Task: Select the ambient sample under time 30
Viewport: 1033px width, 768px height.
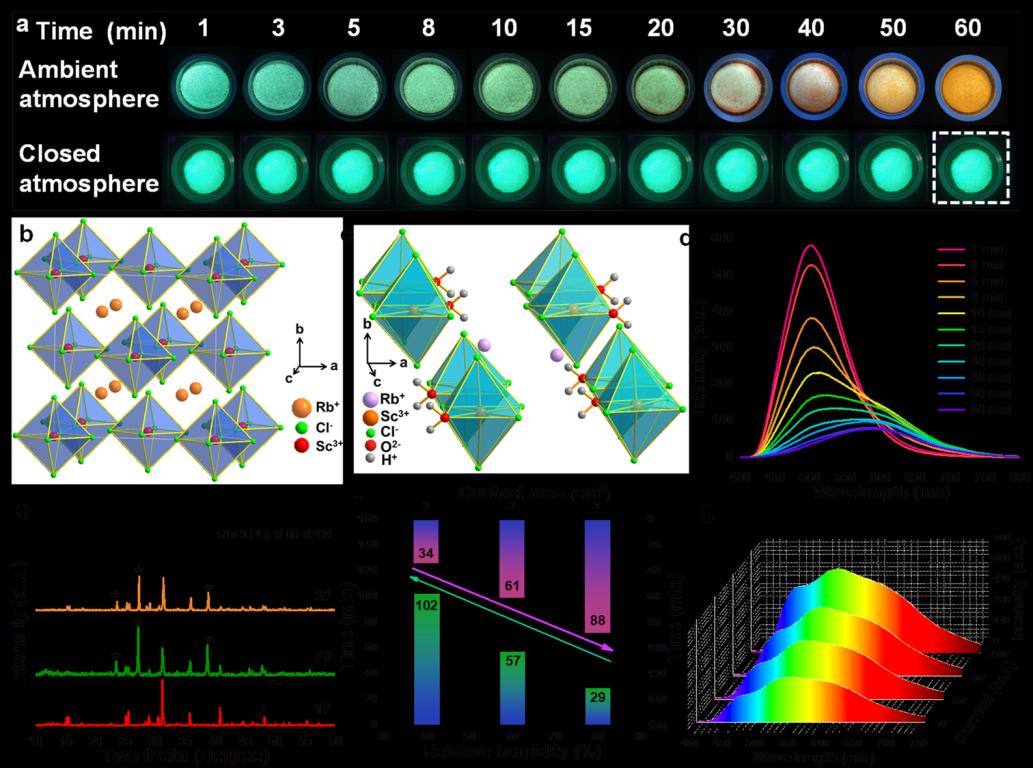Action: 738,87
